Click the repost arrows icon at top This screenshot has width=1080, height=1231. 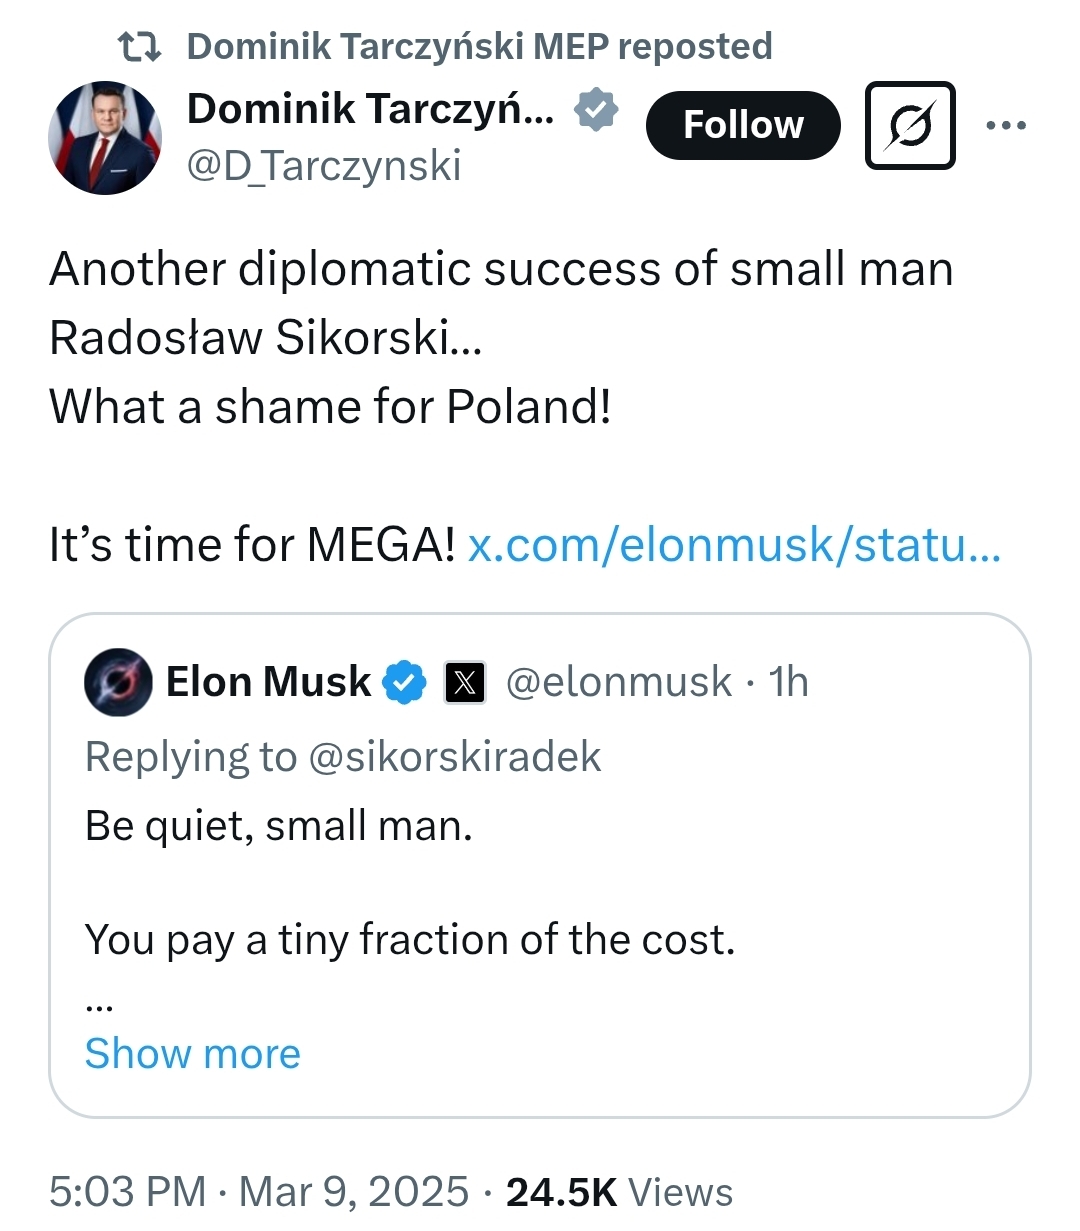point(139,46)
